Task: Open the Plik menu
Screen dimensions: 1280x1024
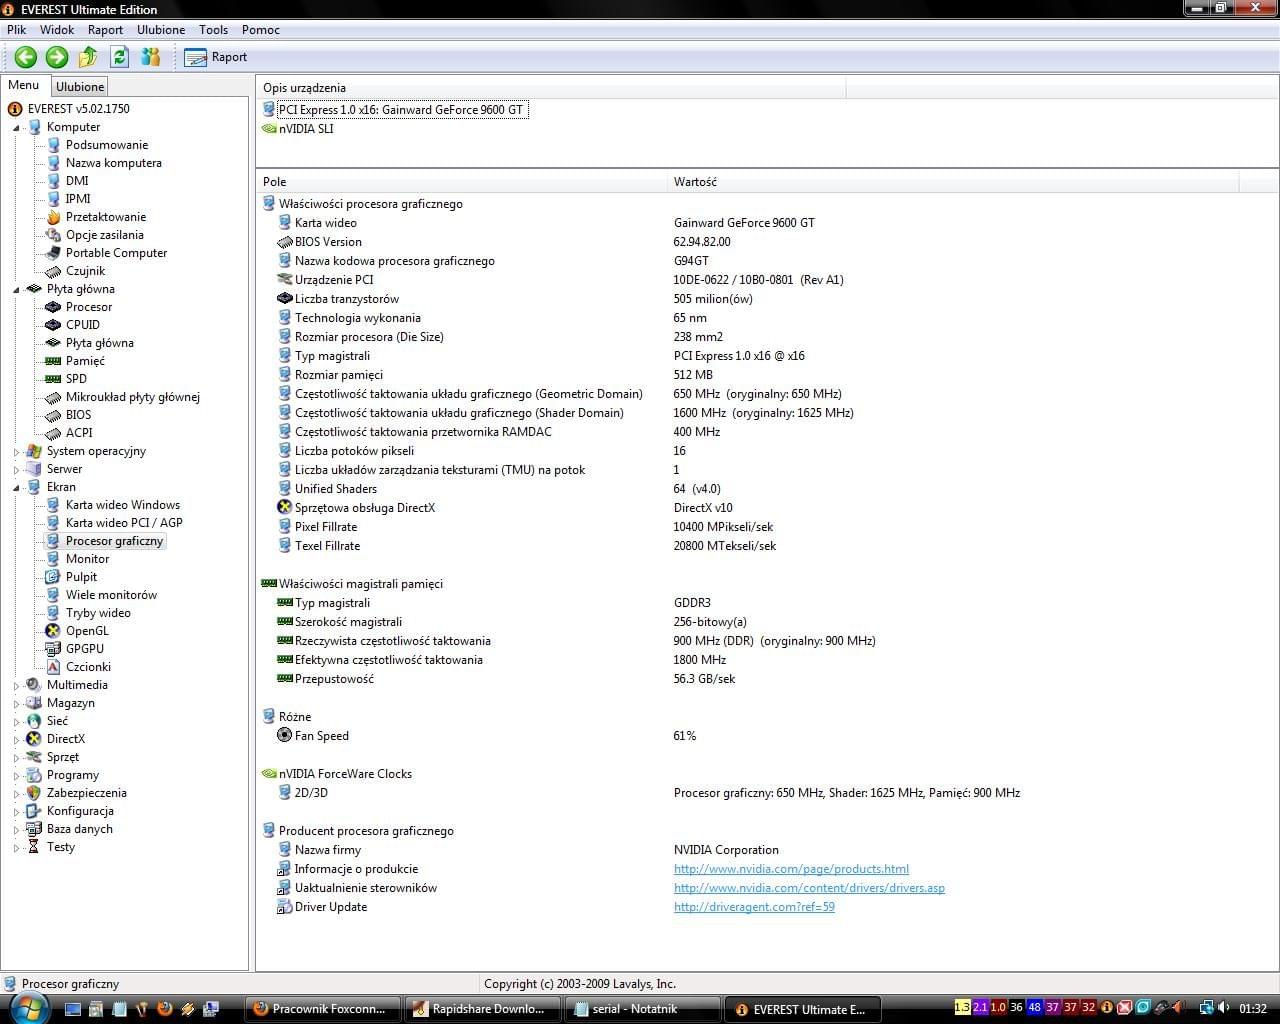Action: click(17, 30)
